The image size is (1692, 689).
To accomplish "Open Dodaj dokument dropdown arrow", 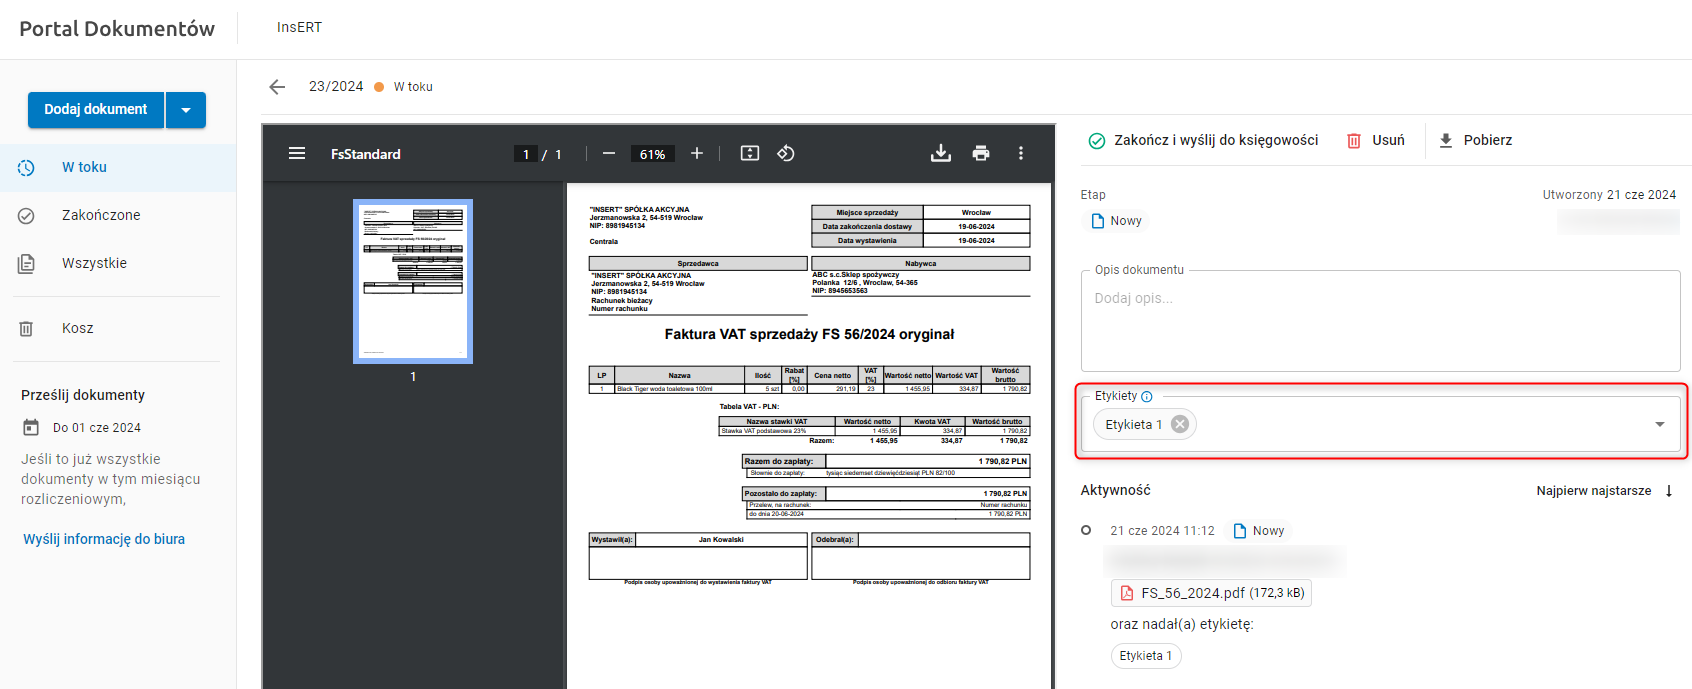I will (186, 110).
